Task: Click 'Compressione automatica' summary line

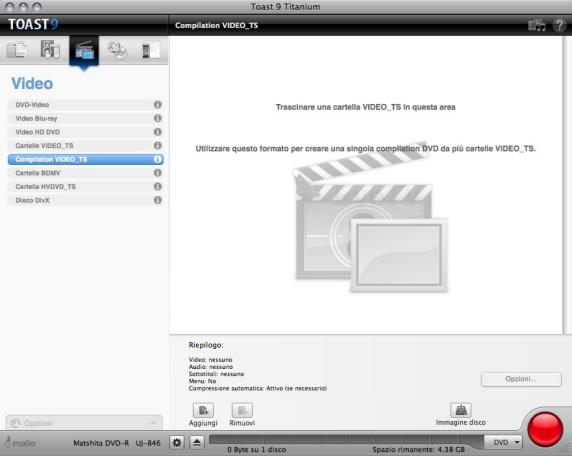Action: [x=258, y=389]
